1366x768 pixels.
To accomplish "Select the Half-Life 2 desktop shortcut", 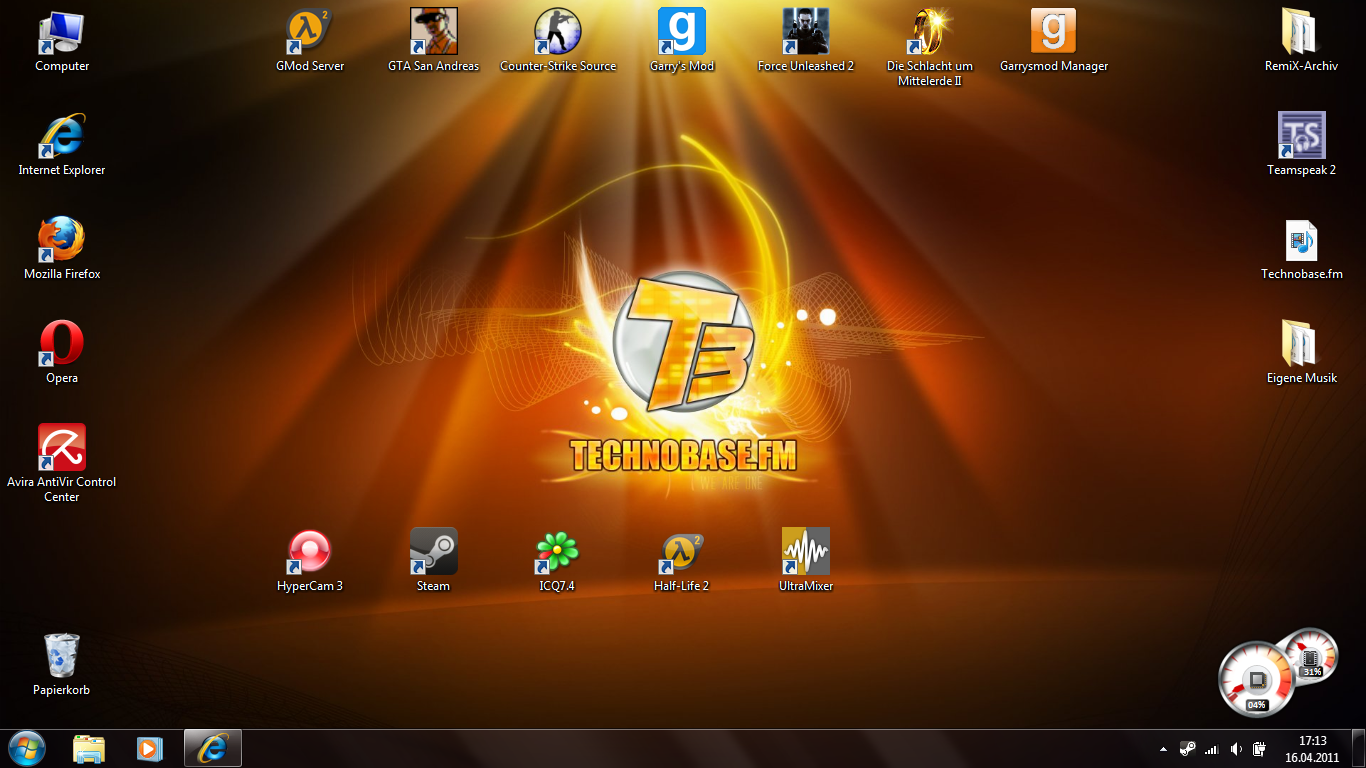I will click(x=681, y=552).
